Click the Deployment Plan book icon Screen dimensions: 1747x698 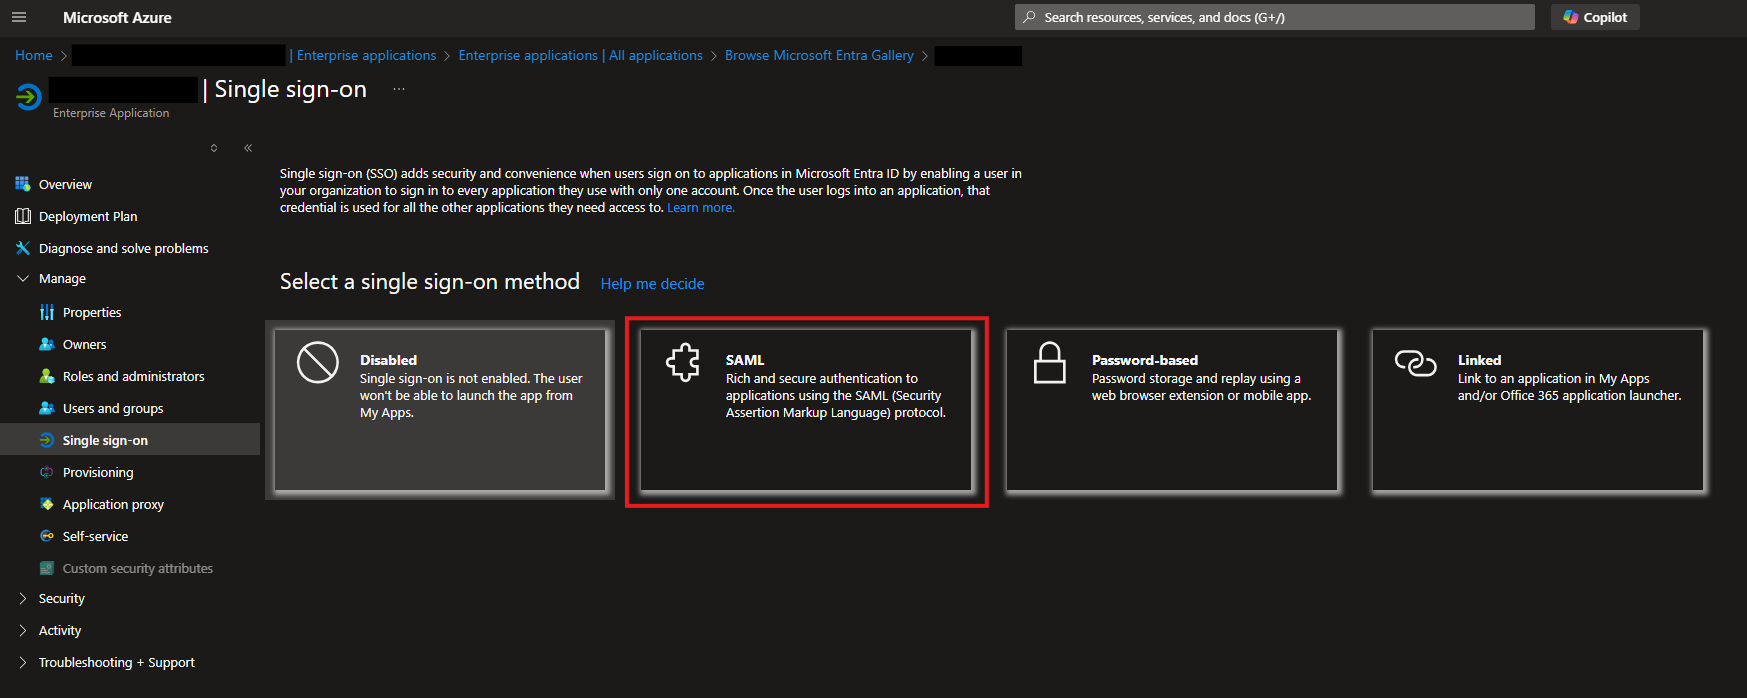click(23, 216)
